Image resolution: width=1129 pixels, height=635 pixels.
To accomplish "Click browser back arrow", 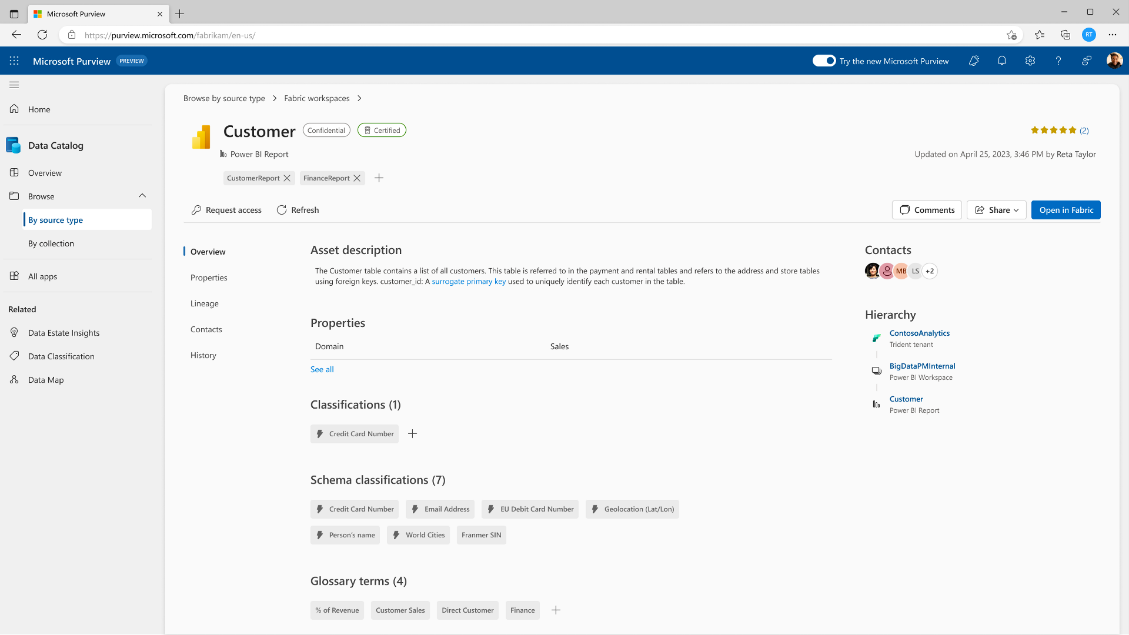I will click(16, 35).
